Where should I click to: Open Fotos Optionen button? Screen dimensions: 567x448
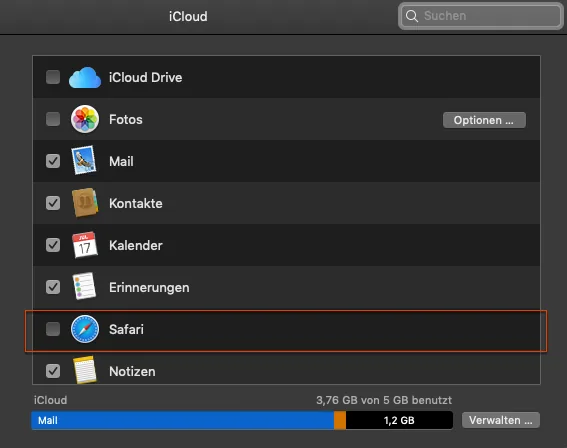pos(484,120)
